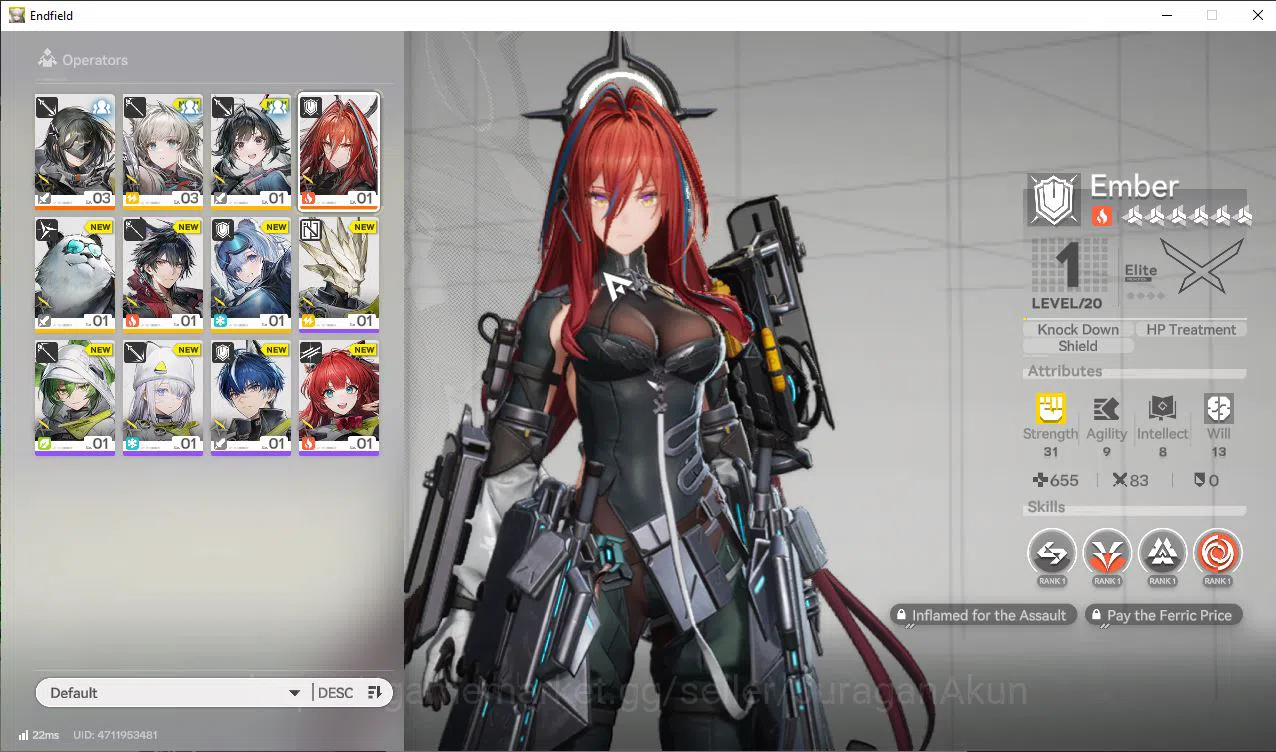Image resolution: width=1276 pixels, height=752 pixels.
Task: Click the Agility attribute icon
Action: (x=1106, y=408)
